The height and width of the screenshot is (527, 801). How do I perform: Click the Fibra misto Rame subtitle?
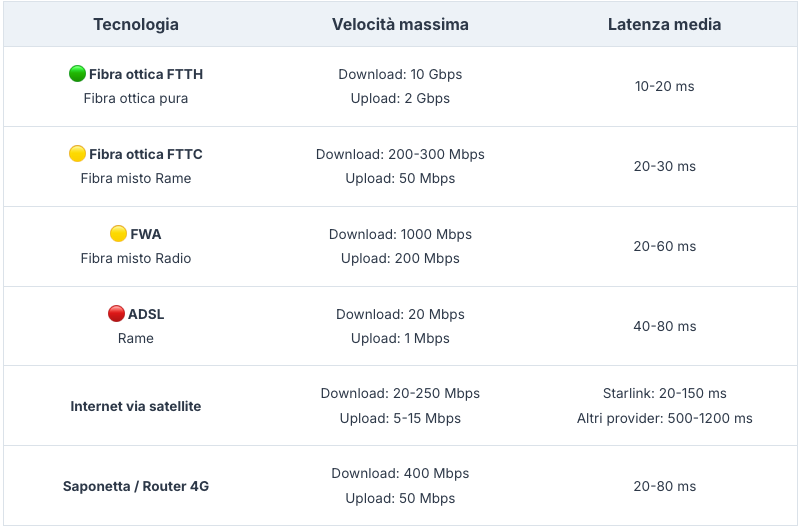coord(136,178)
